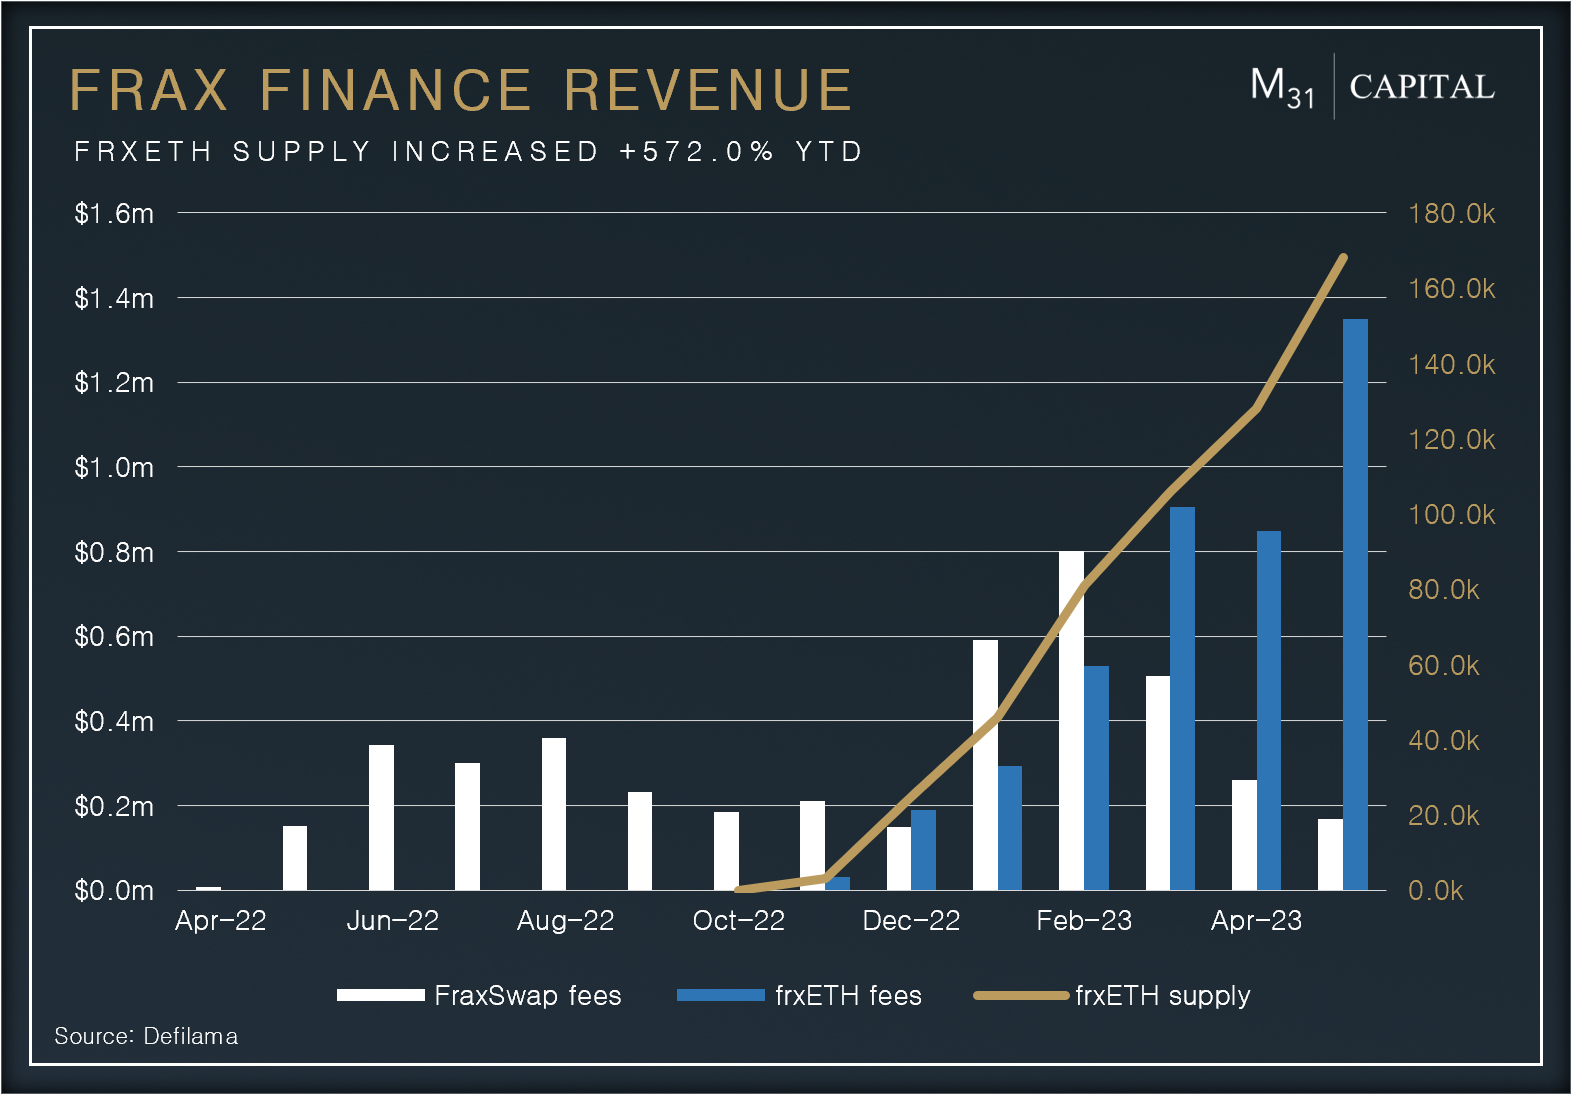Select the blue frxETH bar above Dec-22
The width and height of the screenshot is (1572, 1095).
pos(923,850)
